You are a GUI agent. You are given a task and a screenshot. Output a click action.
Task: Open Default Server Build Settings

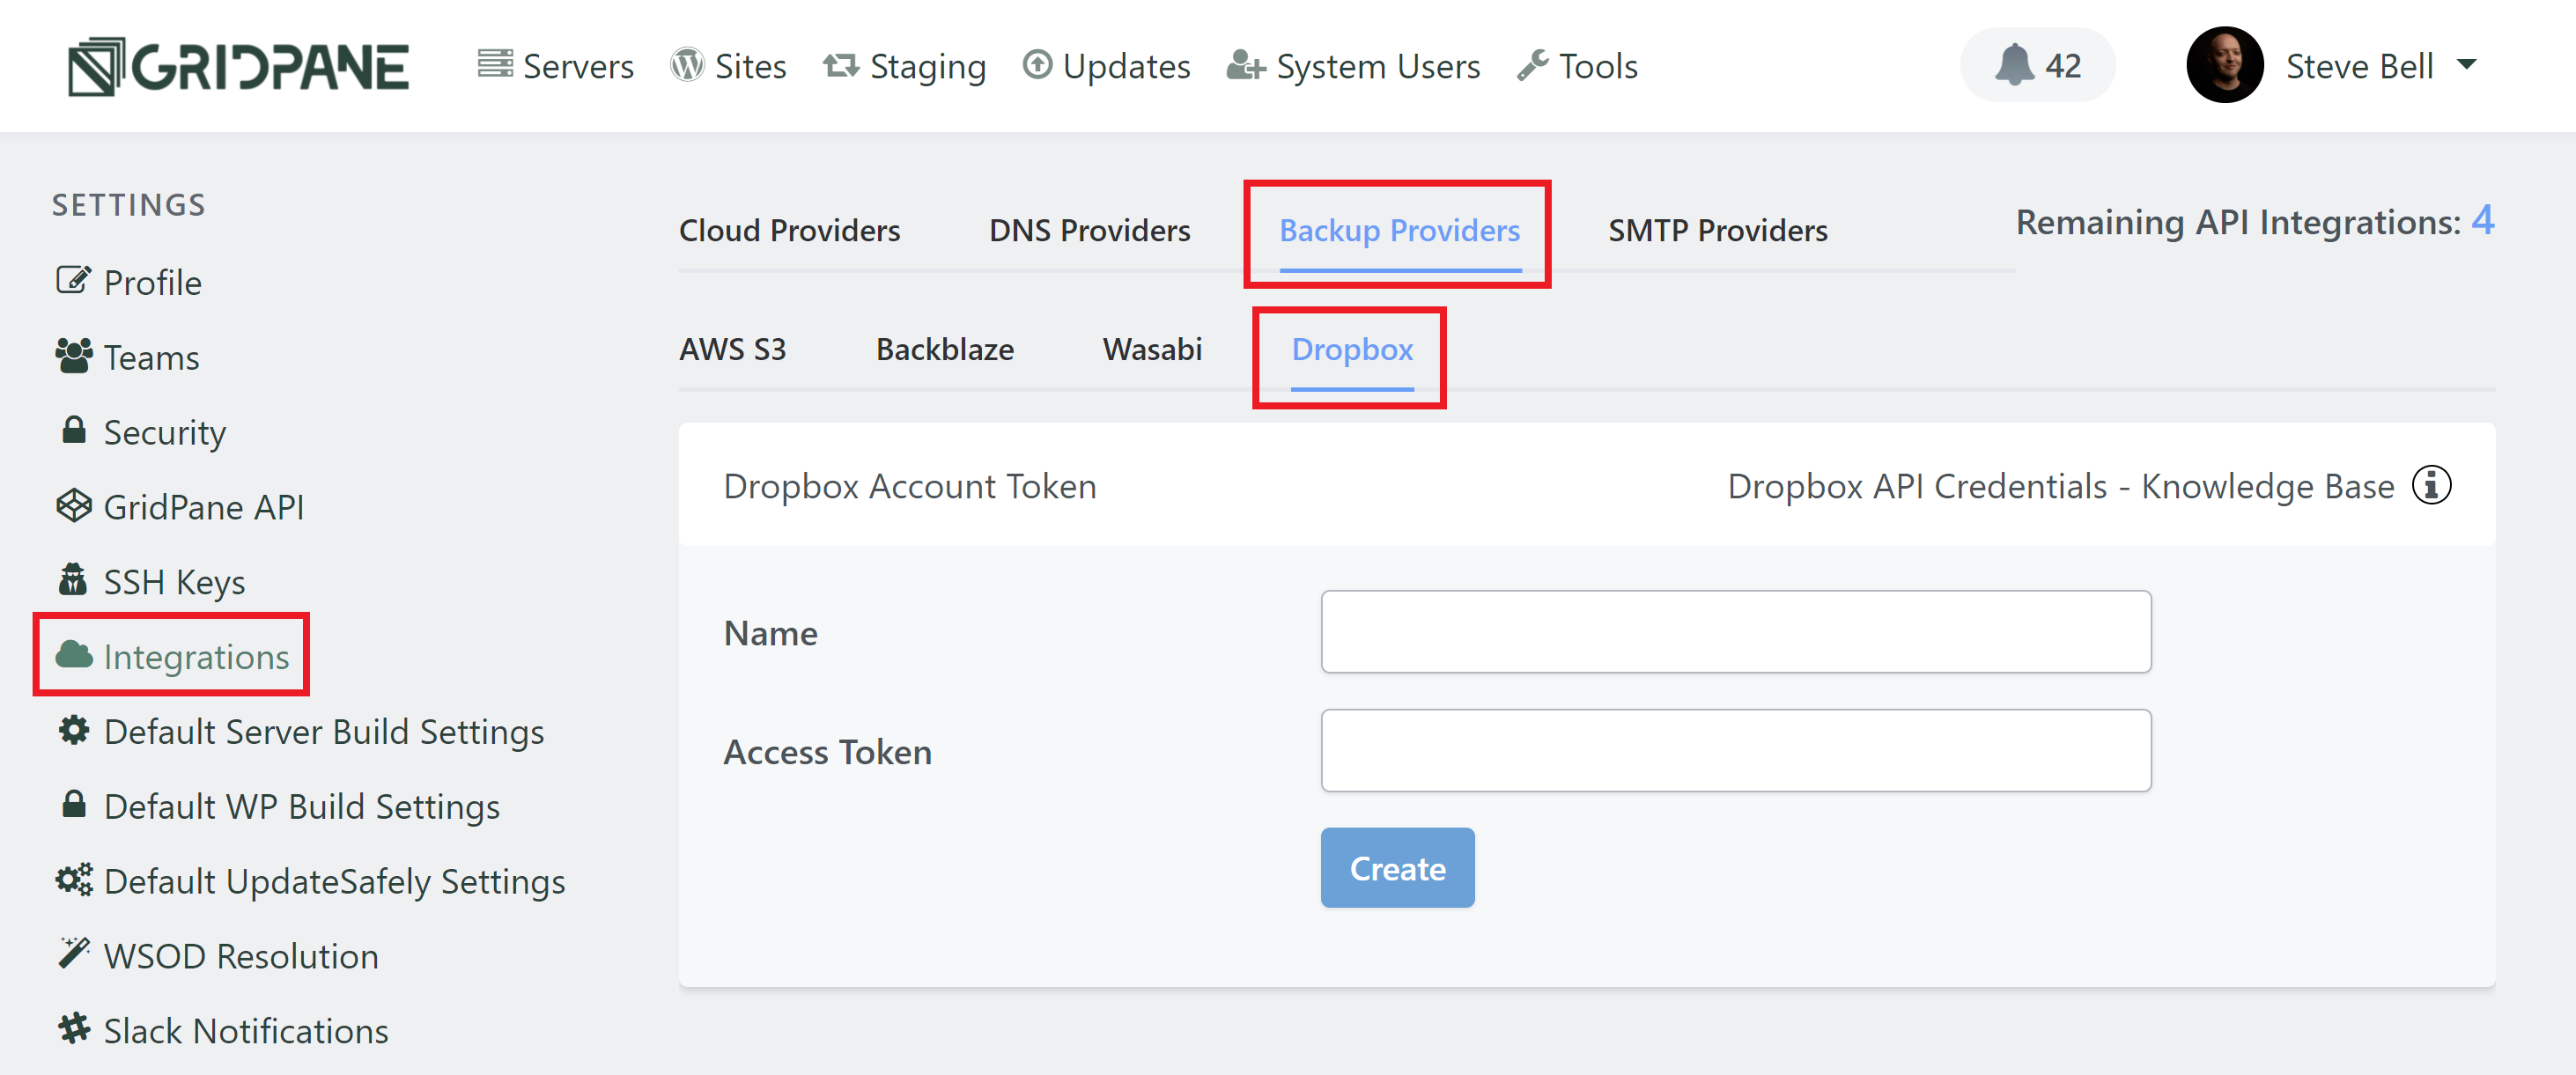[x=301, y=732]
